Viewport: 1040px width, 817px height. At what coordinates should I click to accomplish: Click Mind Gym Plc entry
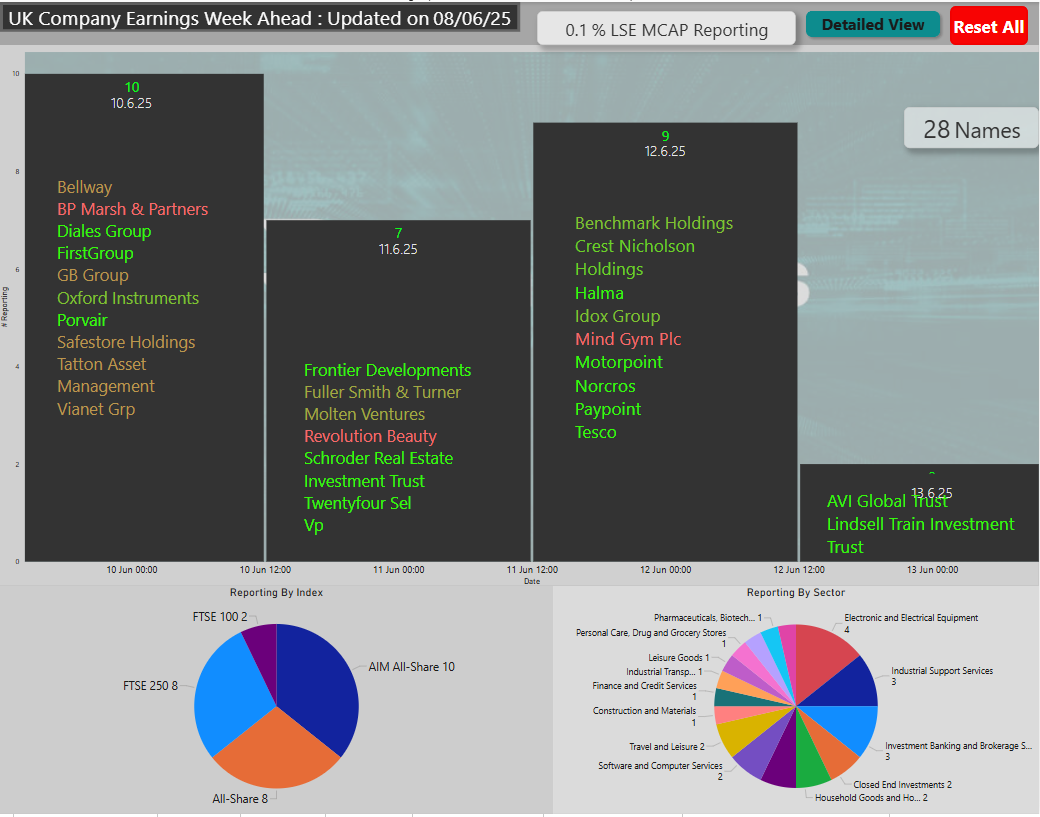(628, 339)
